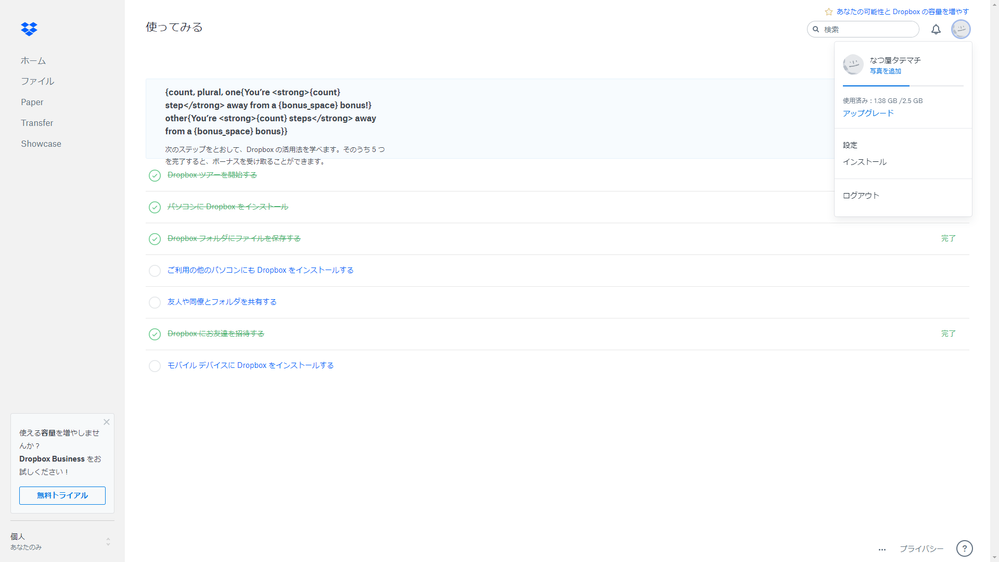Open the notifications bell
999x562 pixels.
[936, 30]
